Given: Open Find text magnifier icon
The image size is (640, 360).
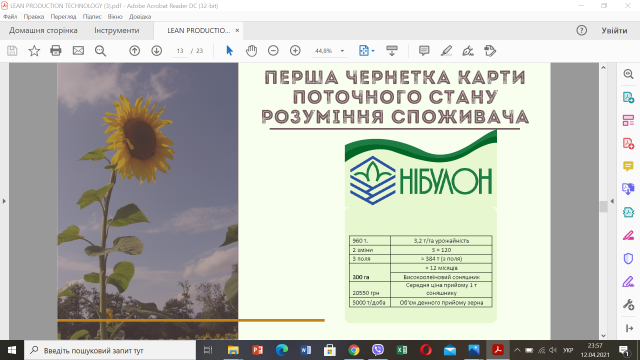Looking at the screenshot, I should pyautogui.click(x=100, y=51).
